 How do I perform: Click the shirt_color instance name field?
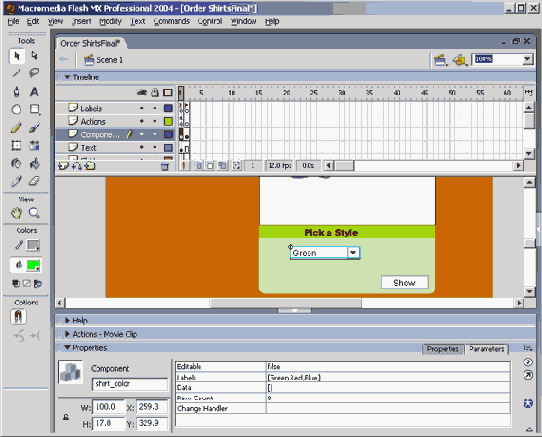pos(130,384)
